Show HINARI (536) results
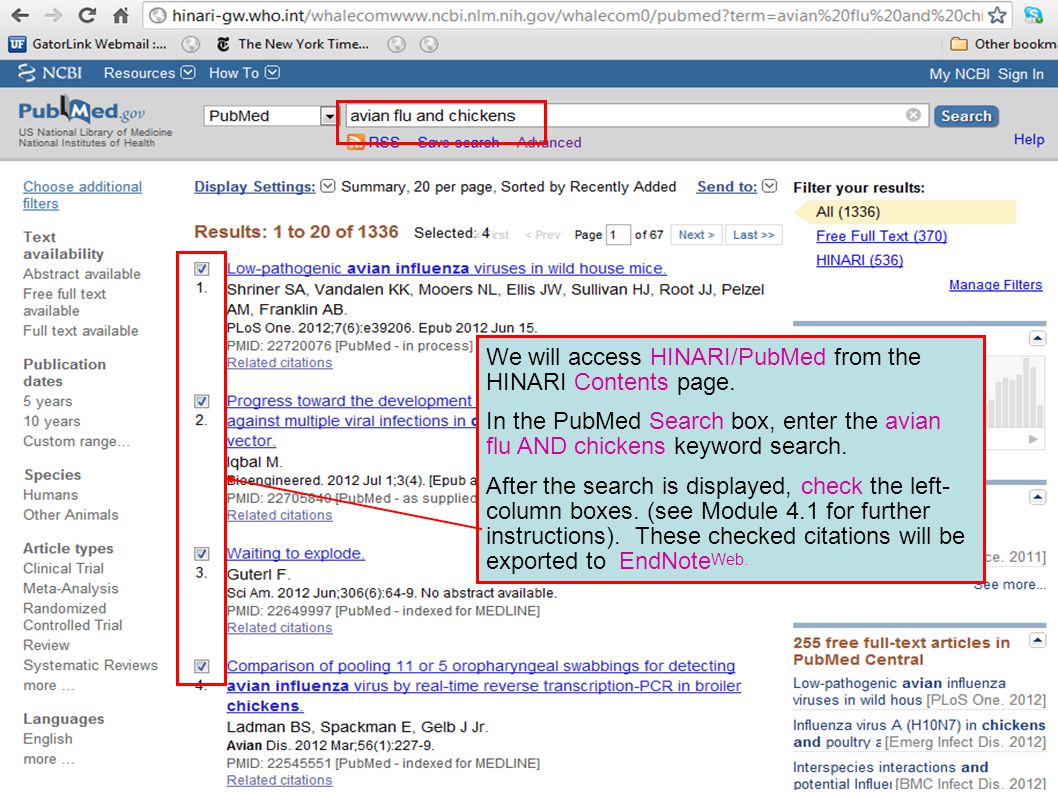1058x793 pixels. point(859,260)
